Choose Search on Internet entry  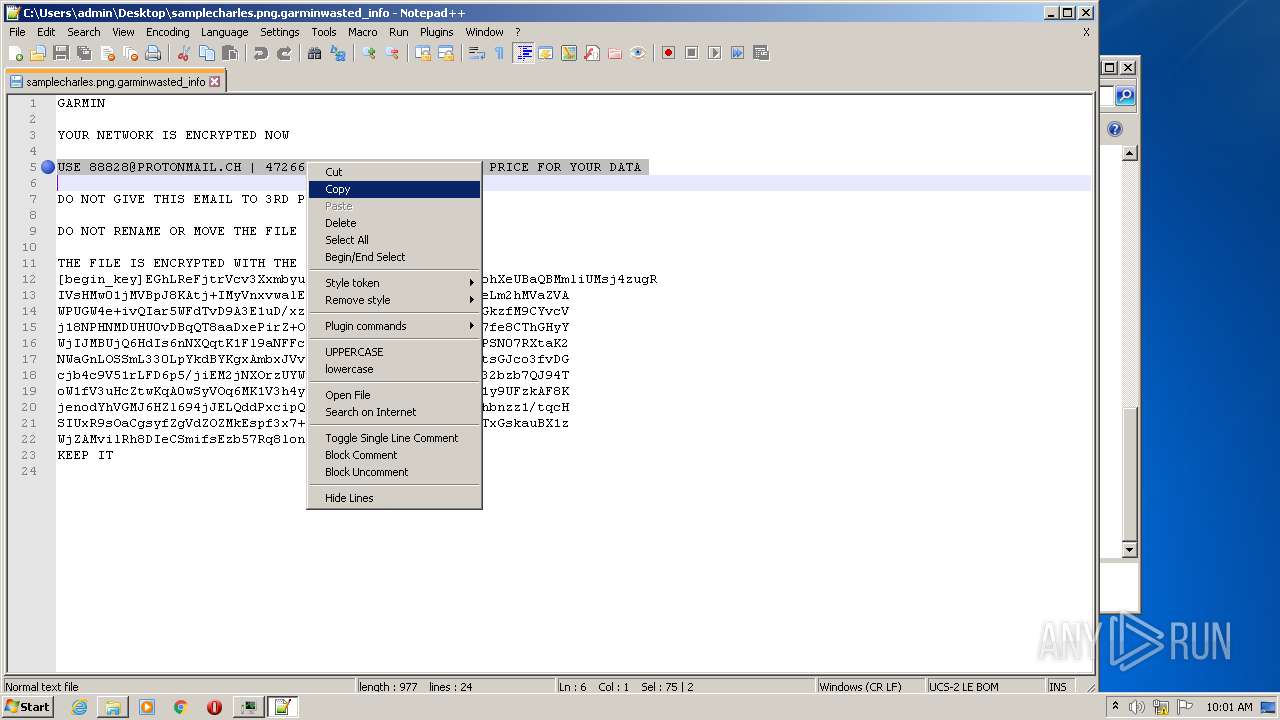tap(394, 412)
